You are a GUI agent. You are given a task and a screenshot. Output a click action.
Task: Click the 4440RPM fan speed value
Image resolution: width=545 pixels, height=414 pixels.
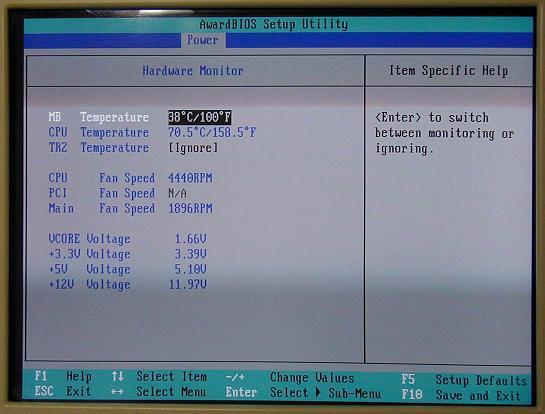(190, 178)
